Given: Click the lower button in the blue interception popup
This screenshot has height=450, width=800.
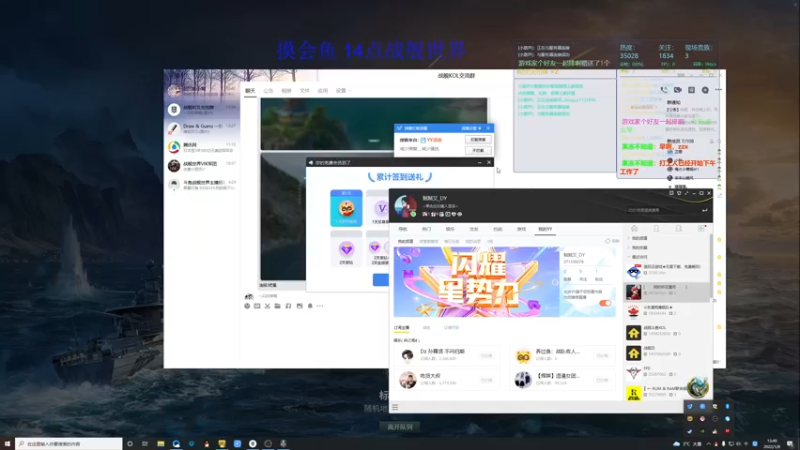Looking at the screenshot, I should pyautogui.click(x=478, y=151).
